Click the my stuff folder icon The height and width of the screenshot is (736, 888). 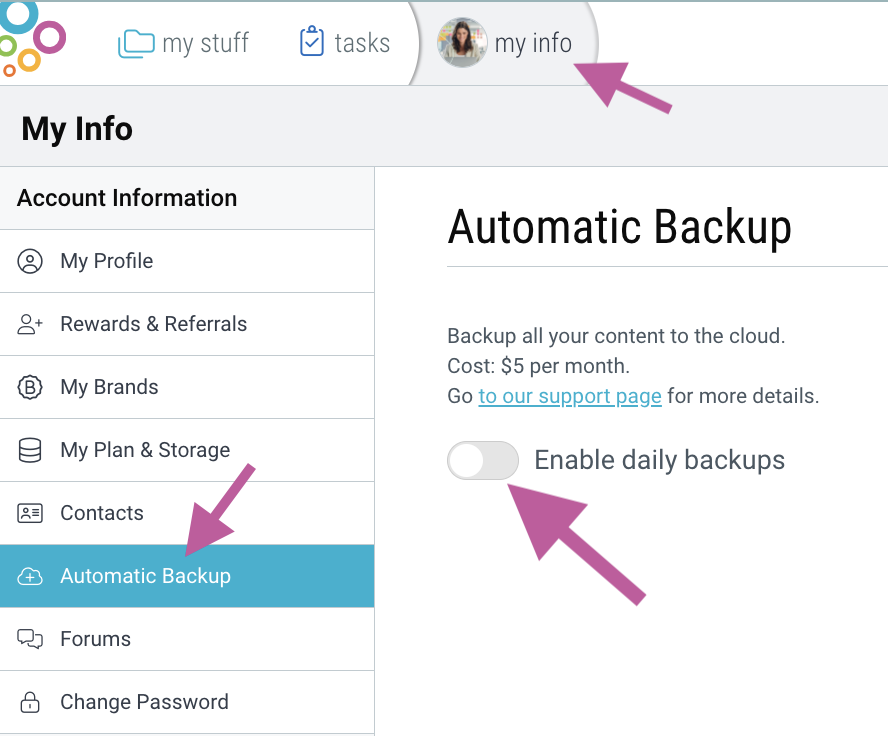click(x=136, y=43)
